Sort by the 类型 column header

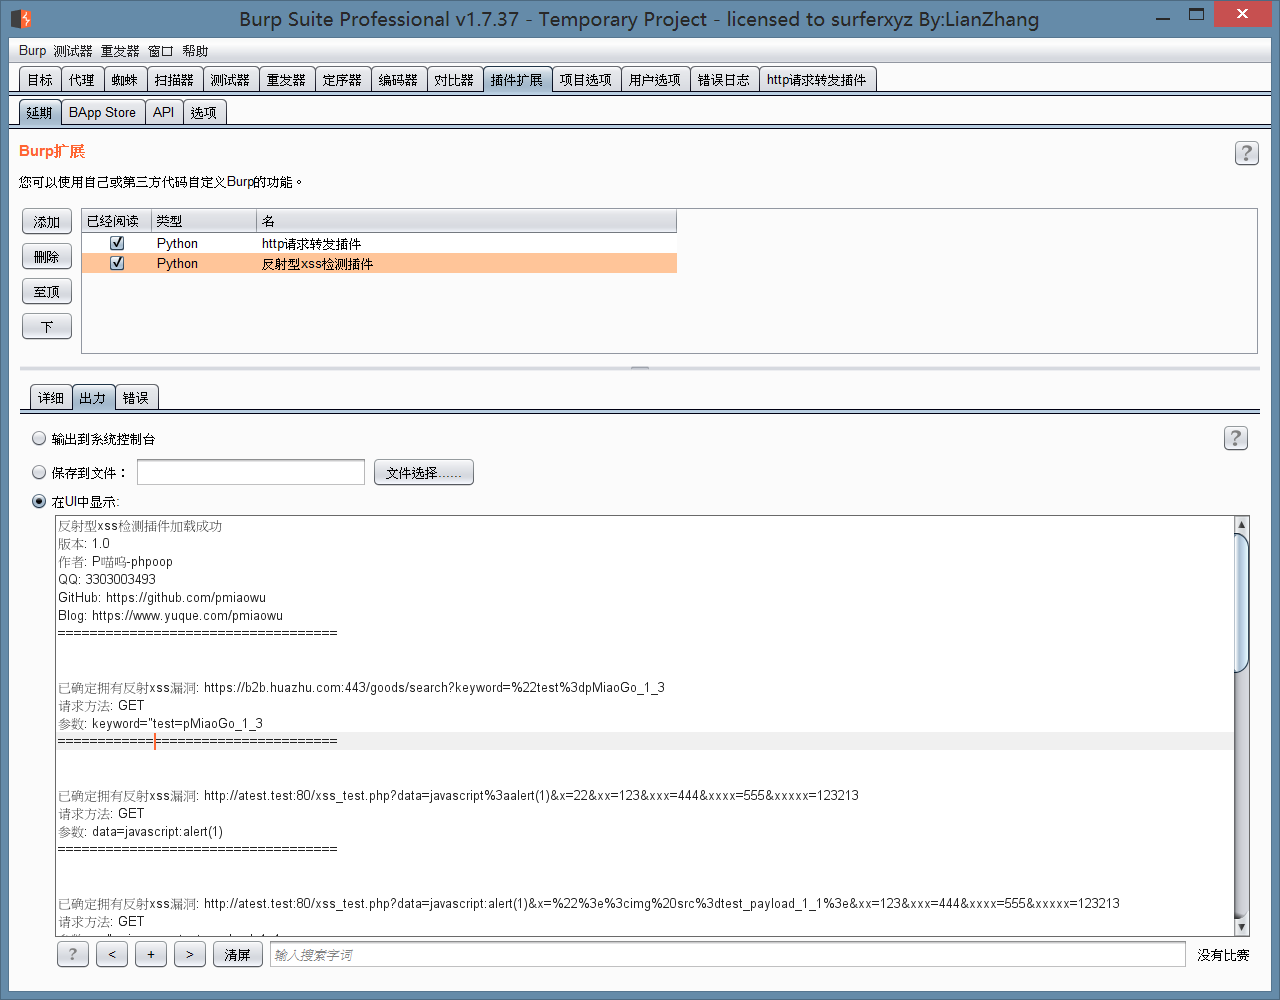click(204, 221)
